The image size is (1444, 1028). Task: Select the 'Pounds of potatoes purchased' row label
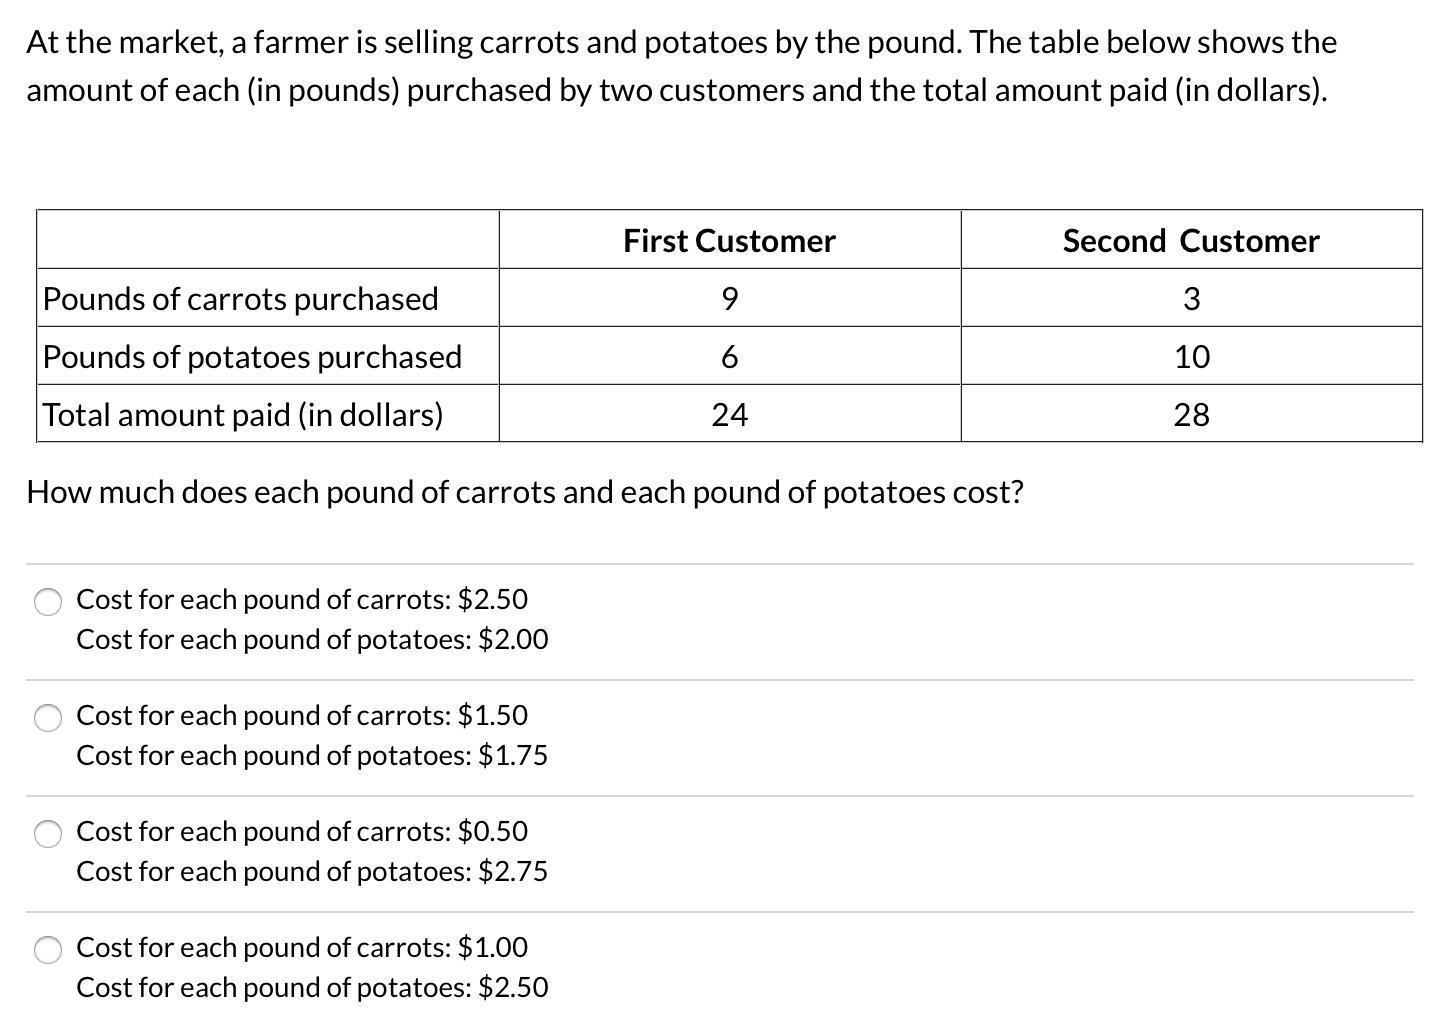268,357
